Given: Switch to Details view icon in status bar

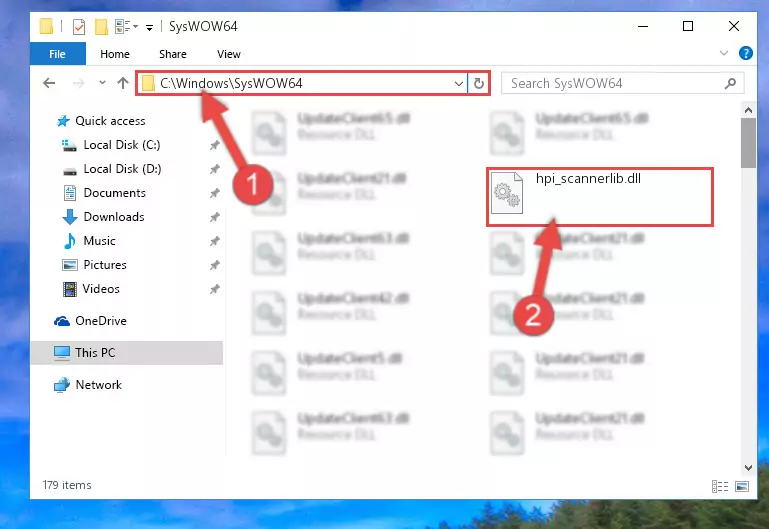Looking at the screenshot, I should (720, 486).
